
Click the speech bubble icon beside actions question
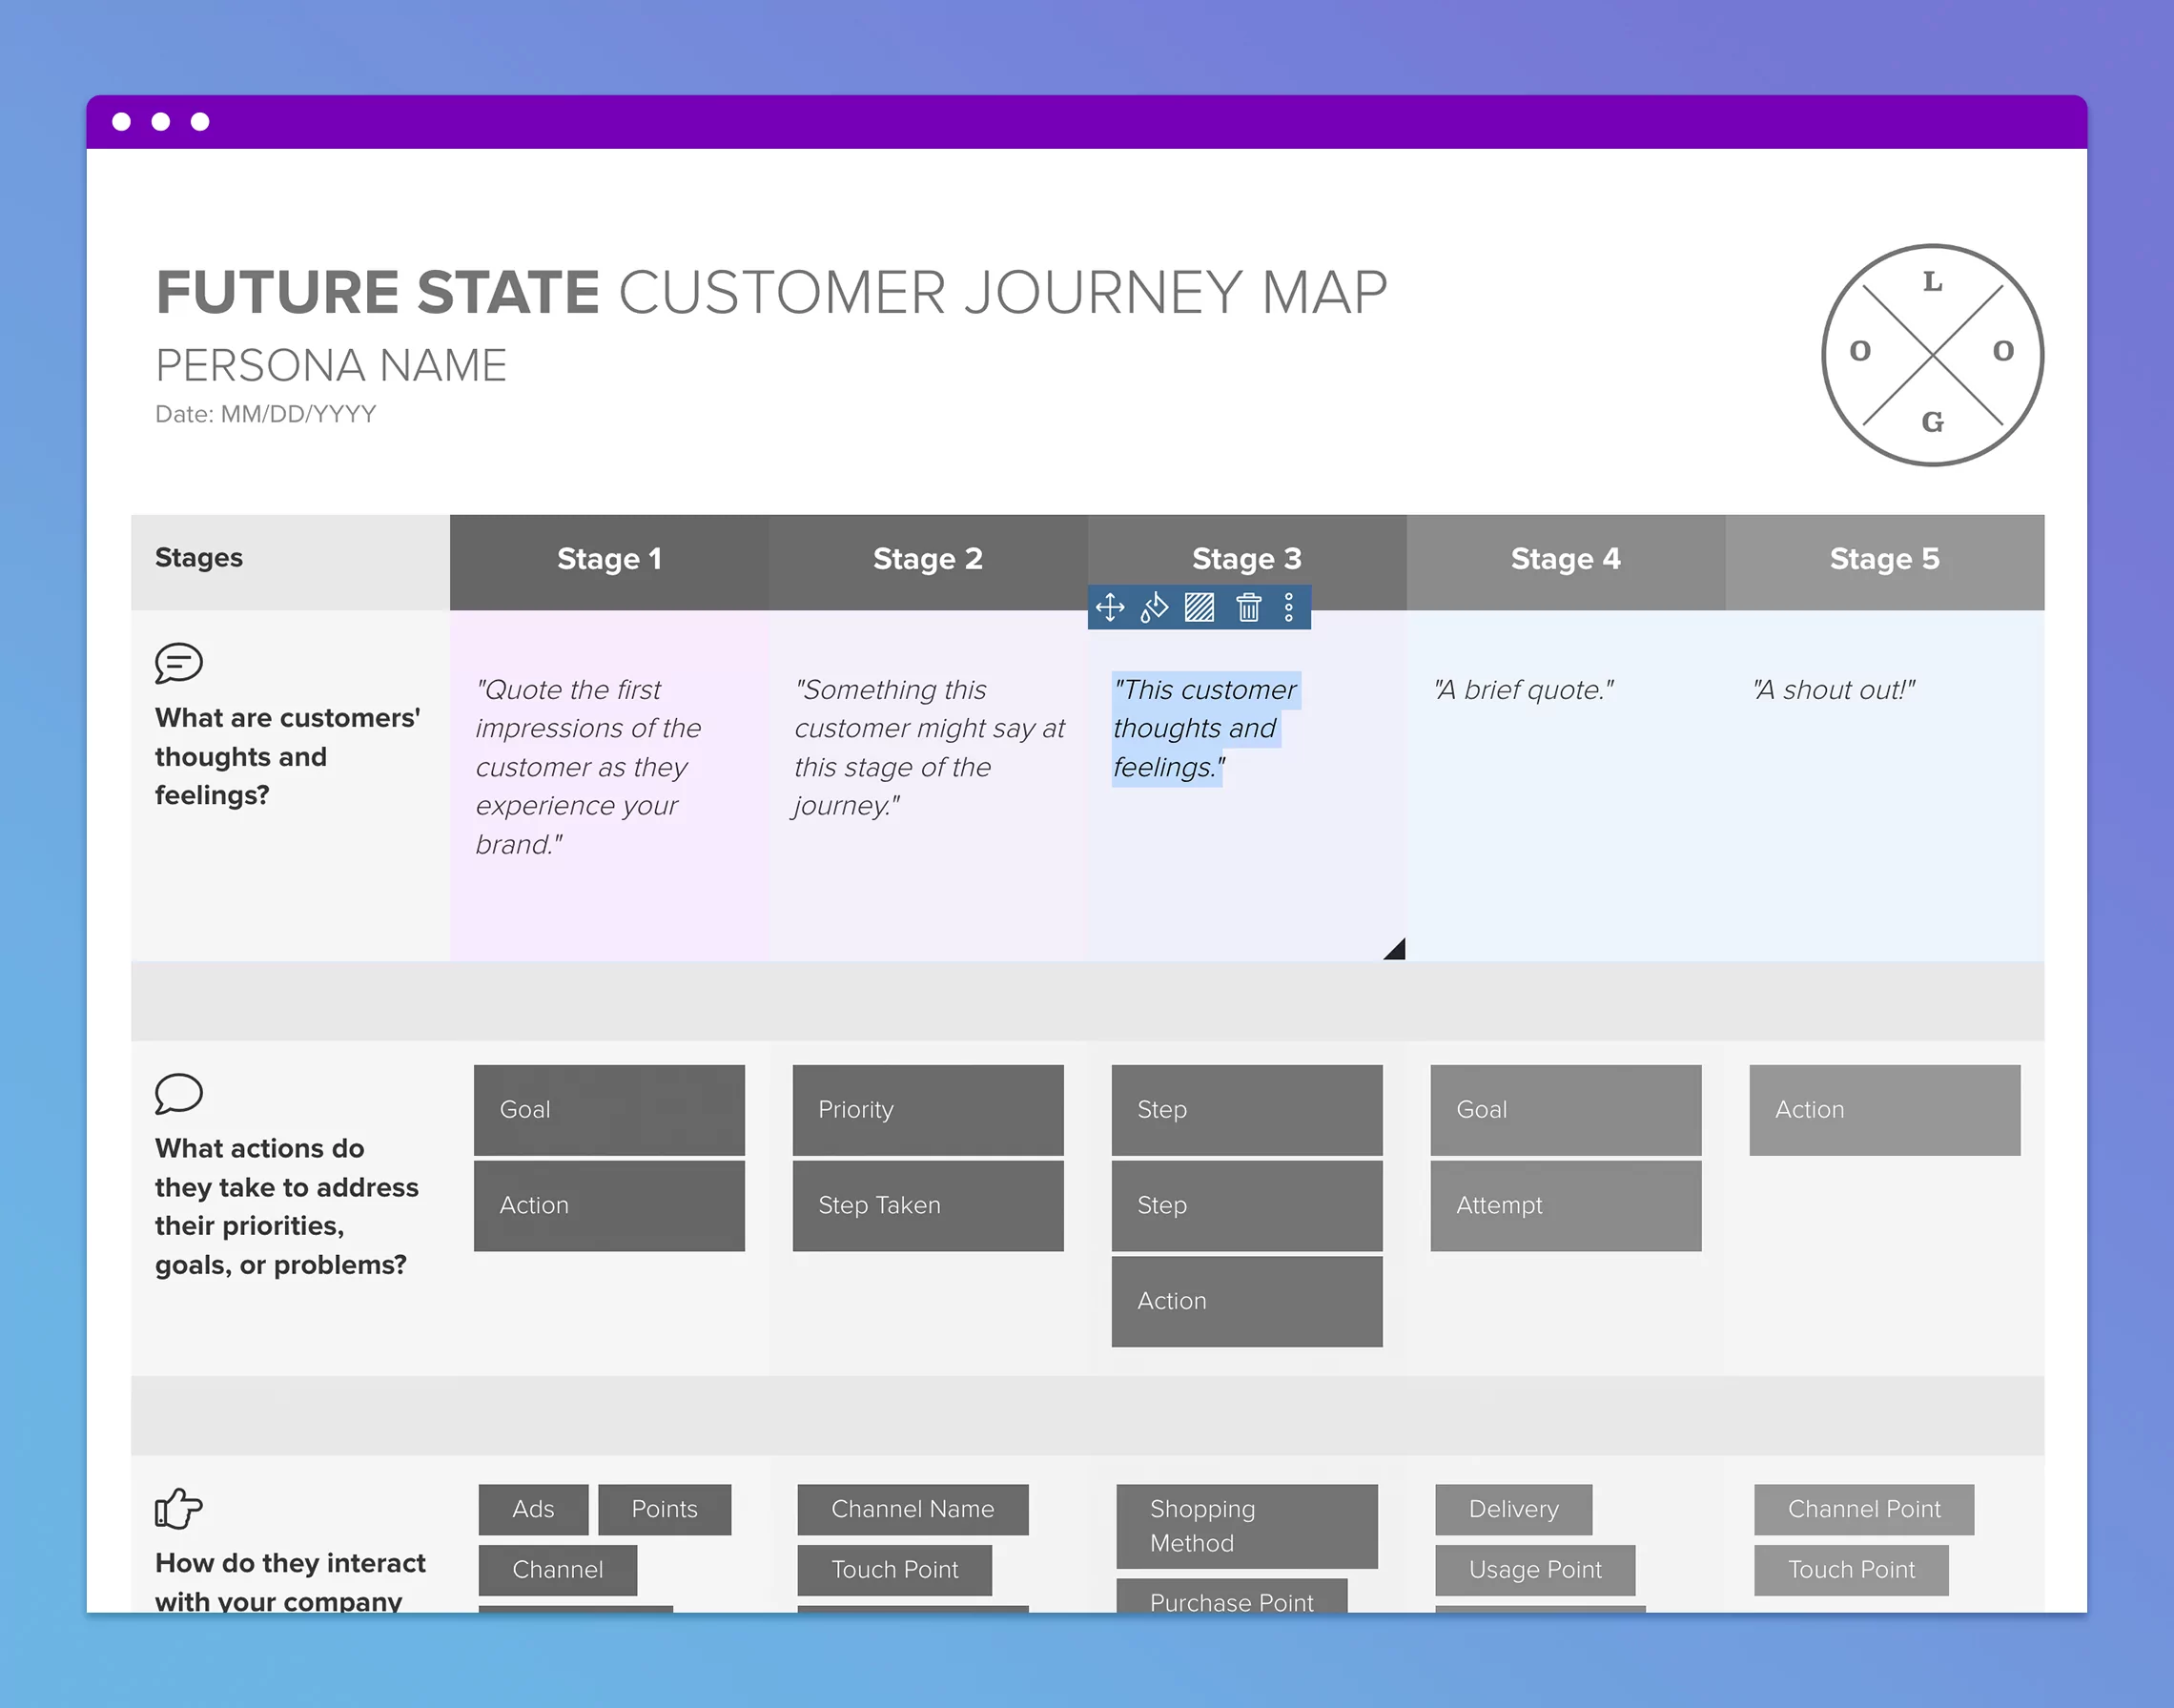178,1095
